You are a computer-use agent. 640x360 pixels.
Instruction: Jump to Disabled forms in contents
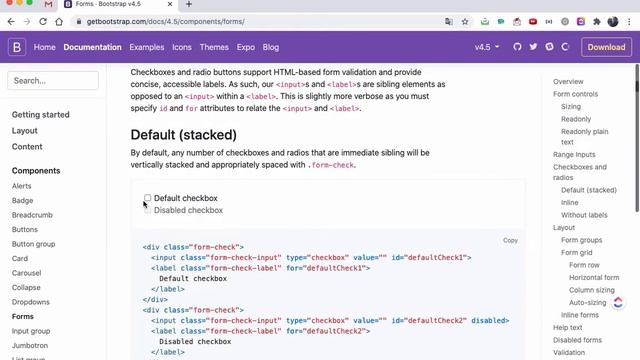tap(577, 340)
